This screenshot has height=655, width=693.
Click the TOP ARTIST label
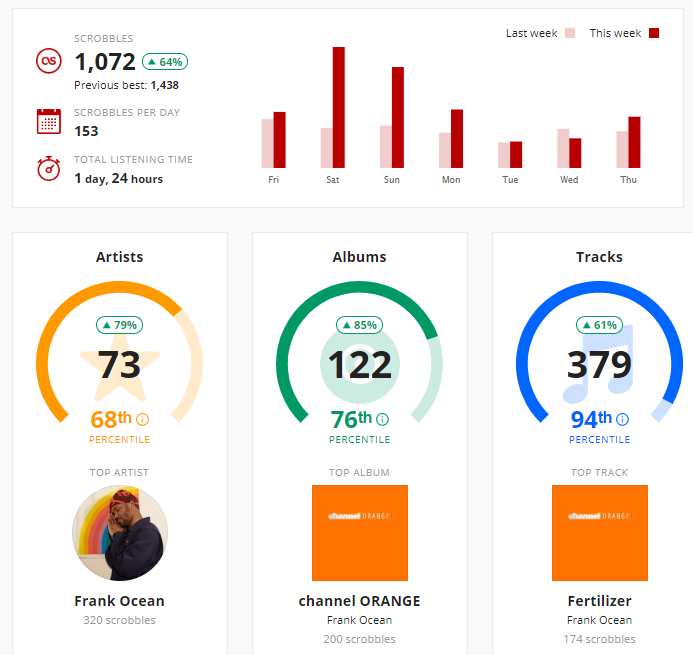coord(119,472)
